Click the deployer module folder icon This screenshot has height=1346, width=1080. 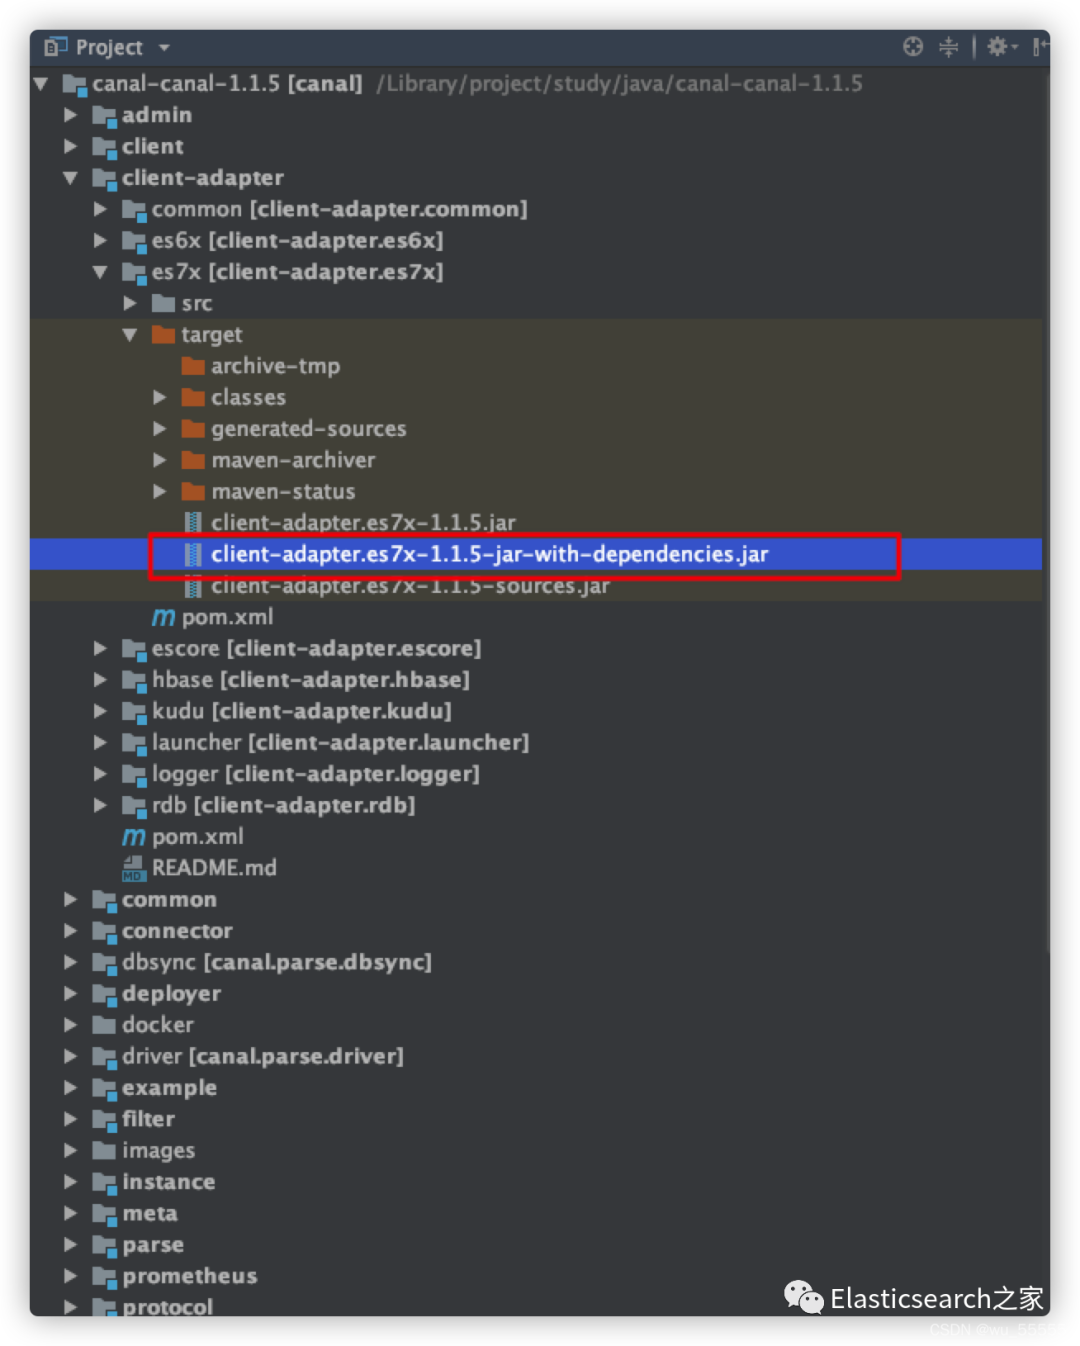click(x=104, y=994)
